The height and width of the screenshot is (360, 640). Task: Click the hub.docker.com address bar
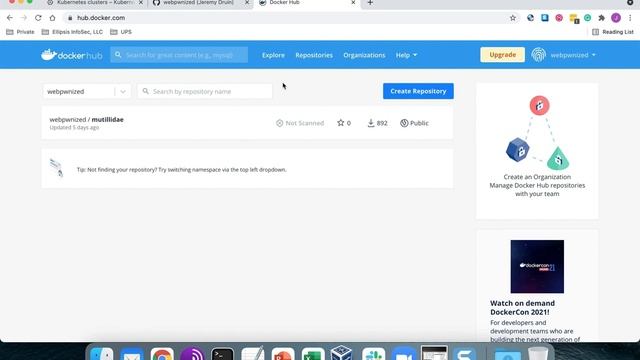click(286, 18)
